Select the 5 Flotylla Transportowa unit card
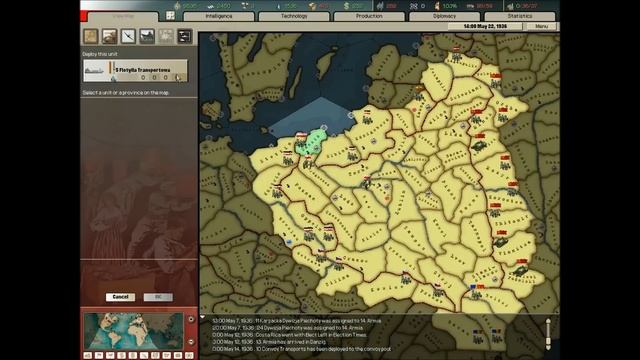640x360 pixels. 135,71
